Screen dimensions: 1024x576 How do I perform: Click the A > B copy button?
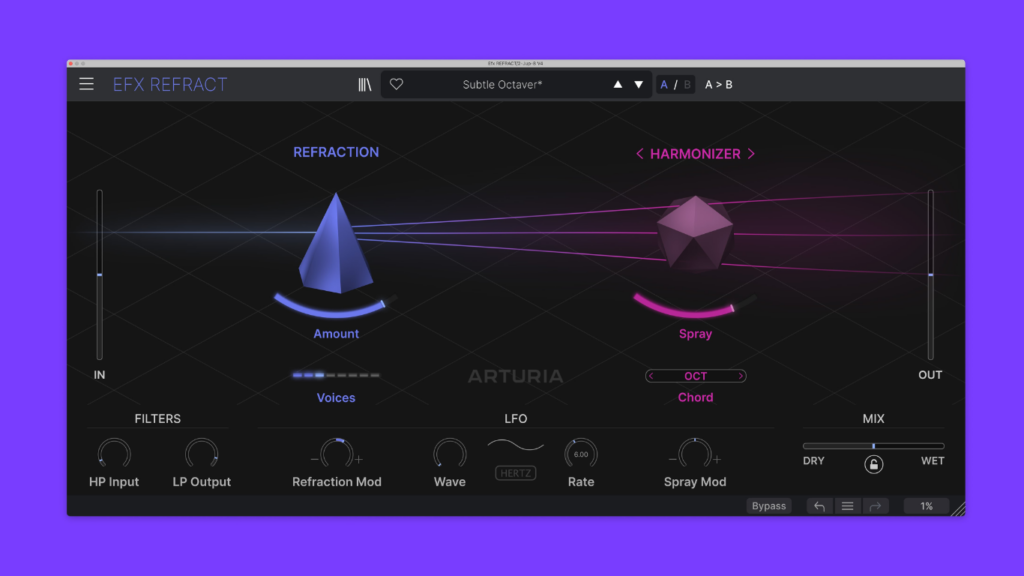pos(718,84)
